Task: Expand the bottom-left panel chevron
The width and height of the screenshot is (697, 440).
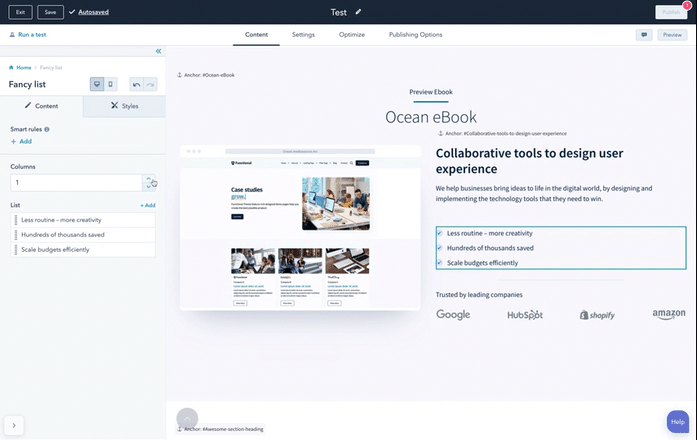Action: pos(14,425)
